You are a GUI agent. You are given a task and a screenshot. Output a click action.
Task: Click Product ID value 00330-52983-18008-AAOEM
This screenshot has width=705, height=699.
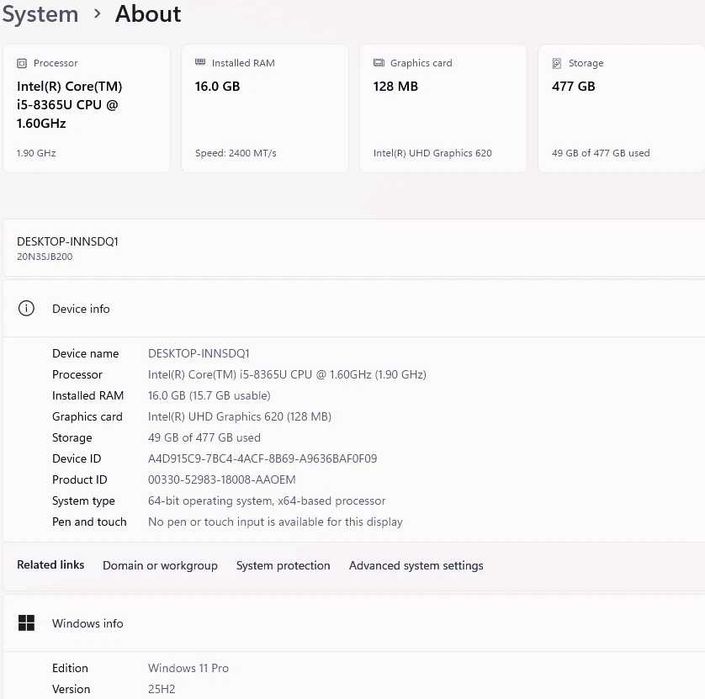pyautogui.click(x=222, y=480)
